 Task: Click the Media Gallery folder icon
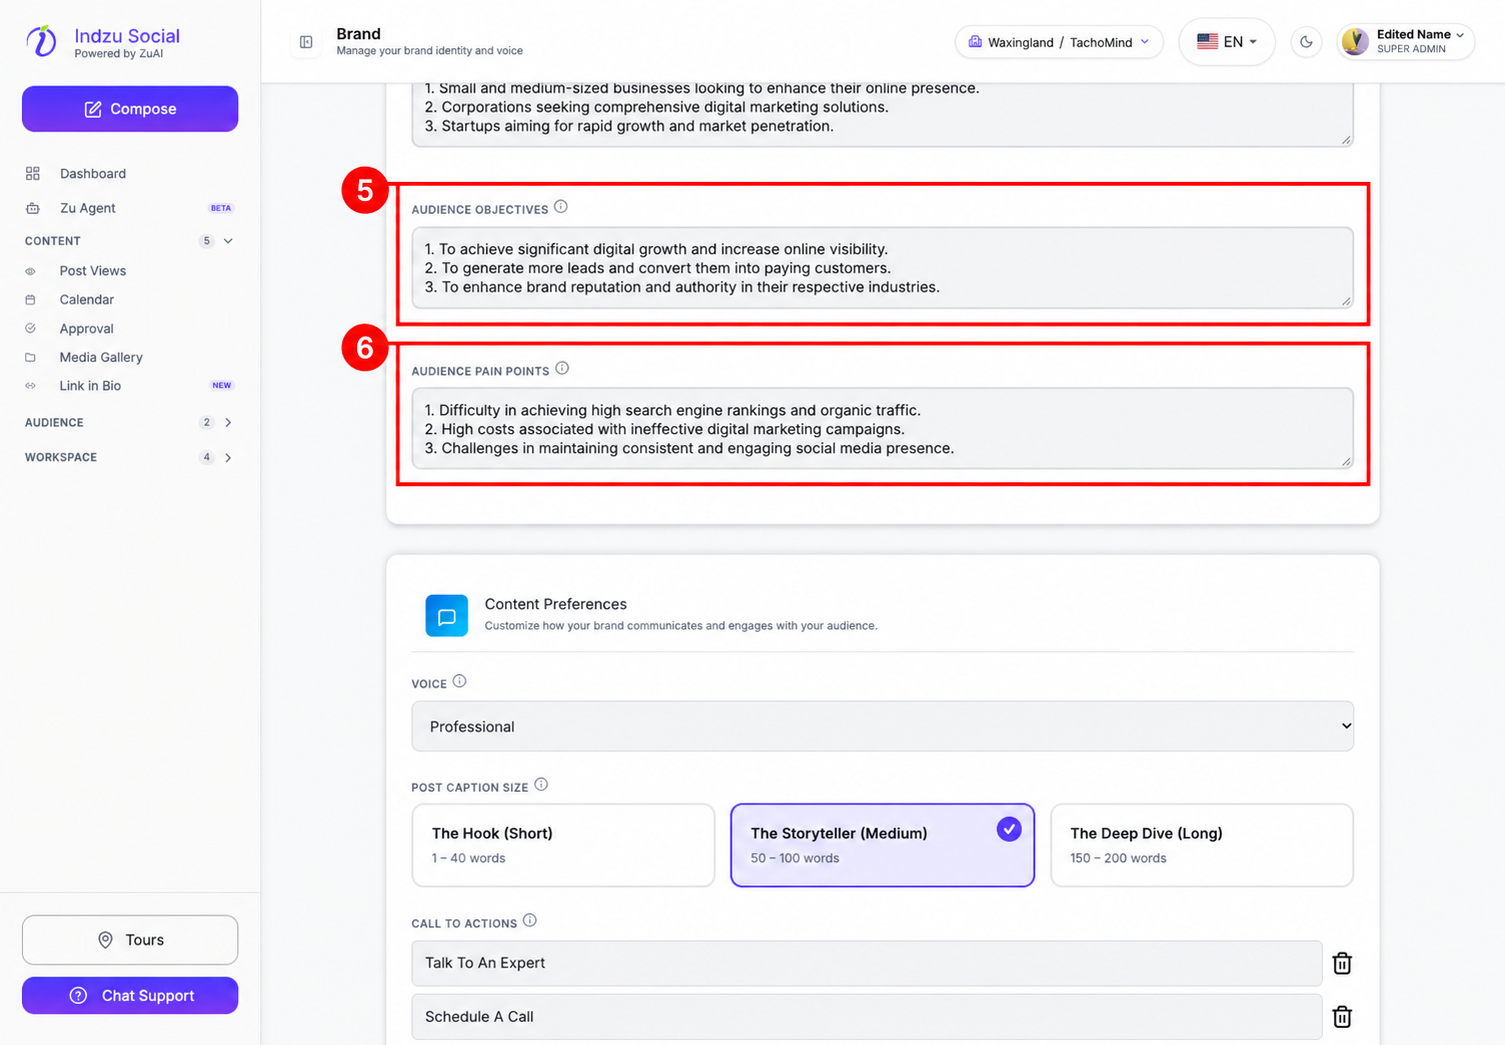pos(30,357)
